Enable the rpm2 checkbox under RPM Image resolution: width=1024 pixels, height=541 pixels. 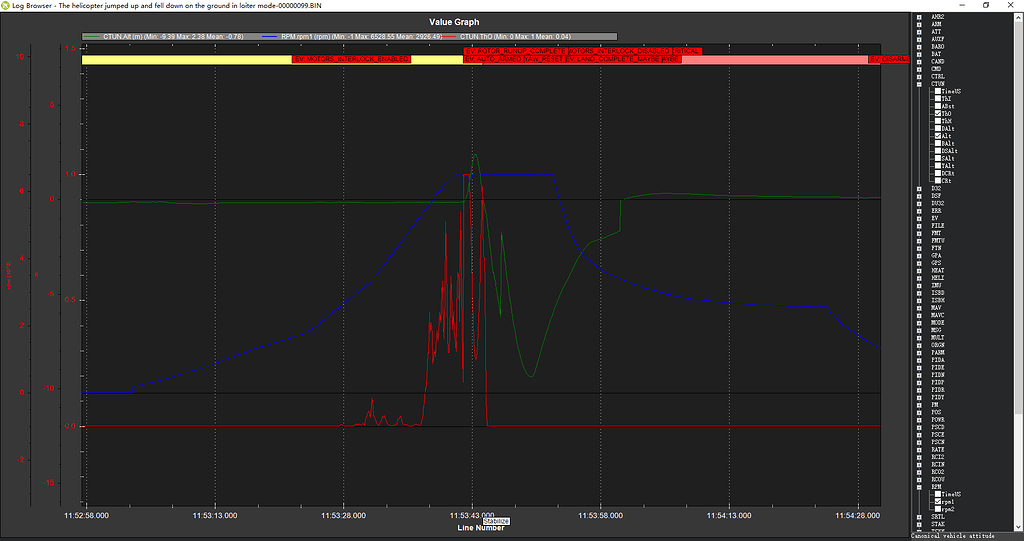click(937, 510)
